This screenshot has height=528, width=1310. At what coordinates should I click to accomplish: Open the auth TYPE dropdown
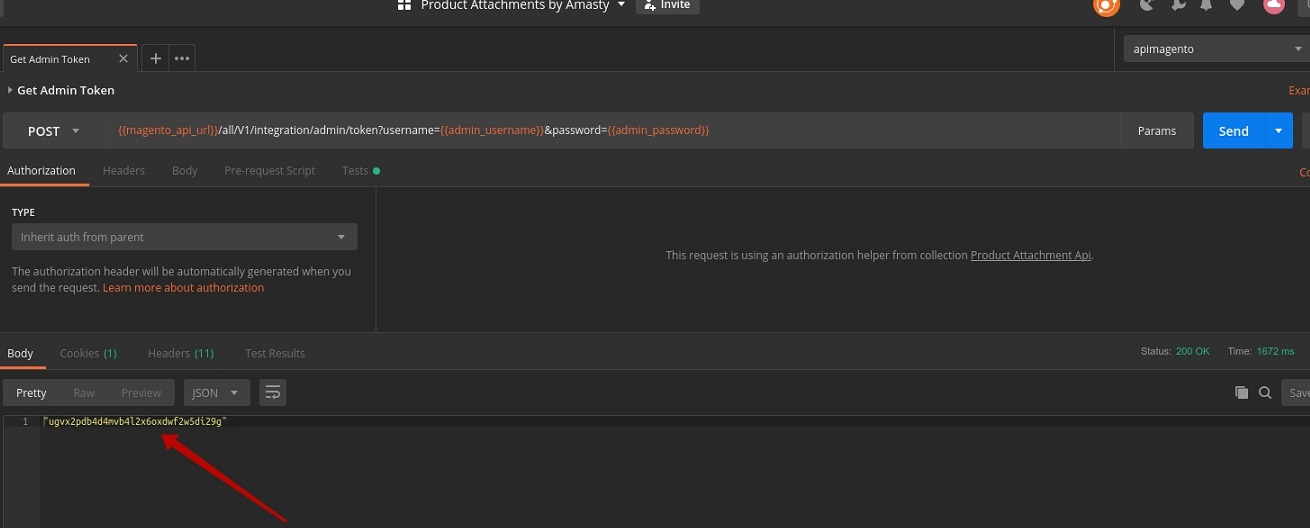tap(184, 237)
